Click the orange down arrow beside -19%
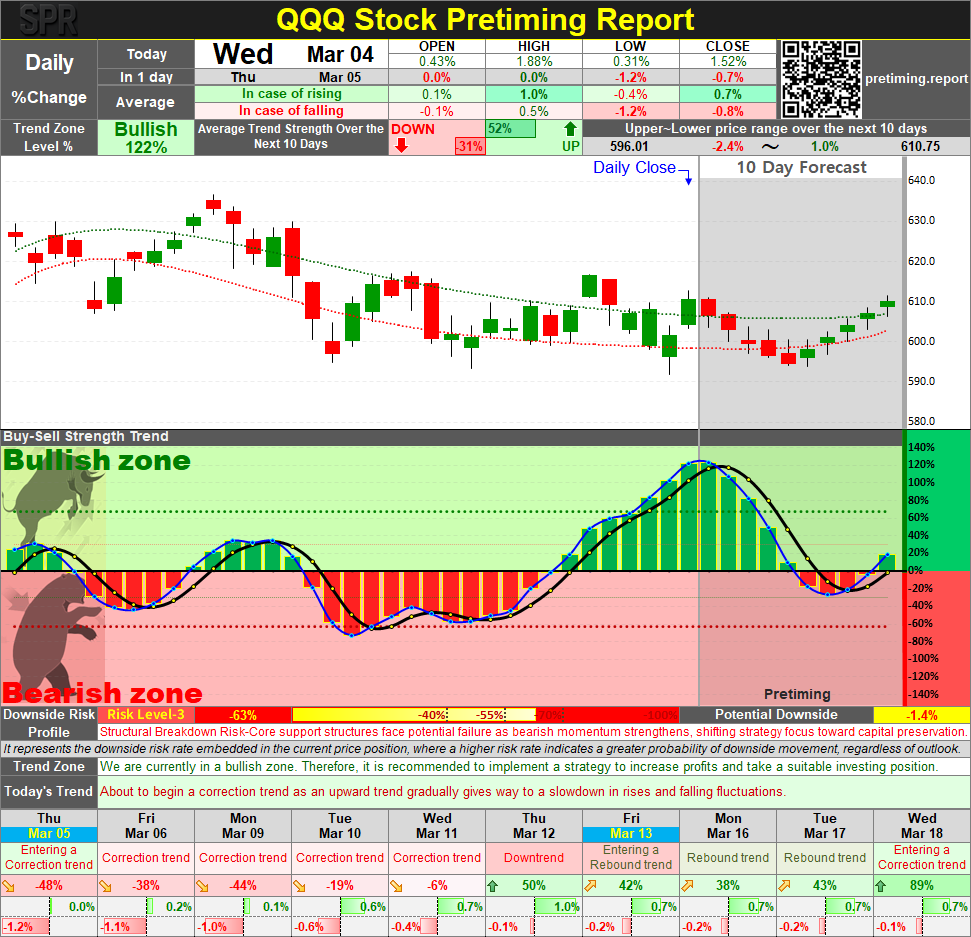This screenshot has width=971, height=937. 300,886
